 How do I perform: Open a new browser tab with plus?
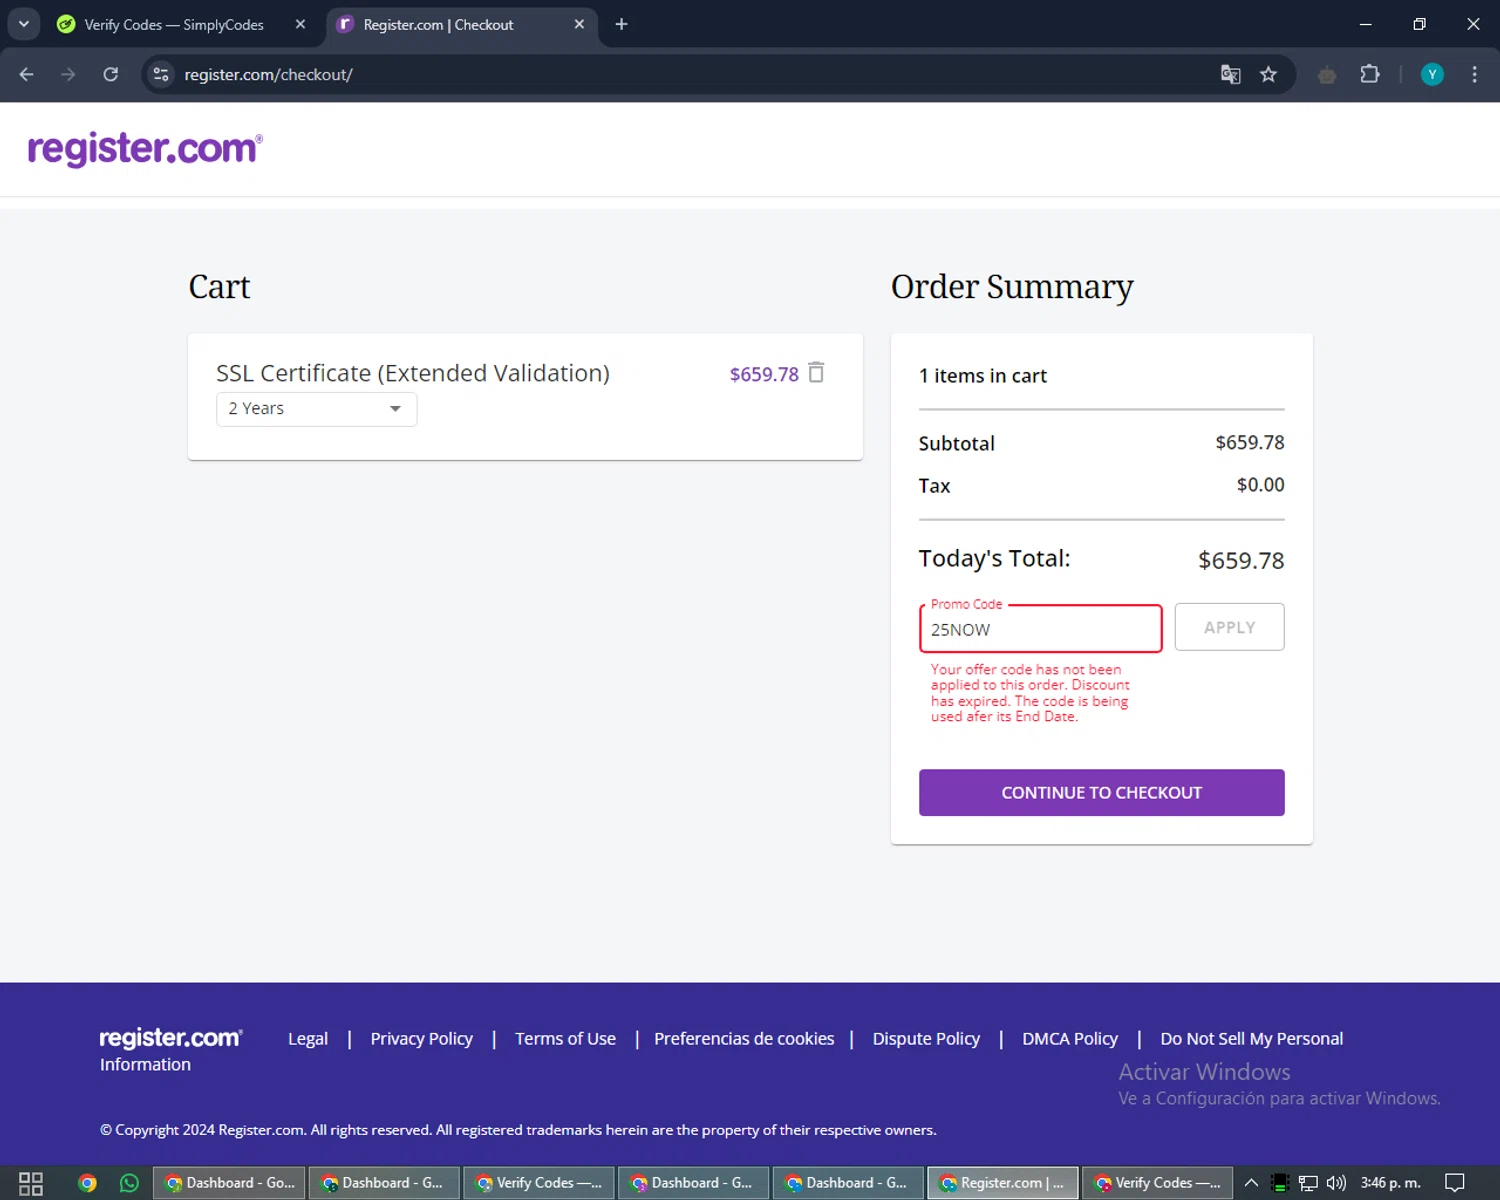[621, 24]
